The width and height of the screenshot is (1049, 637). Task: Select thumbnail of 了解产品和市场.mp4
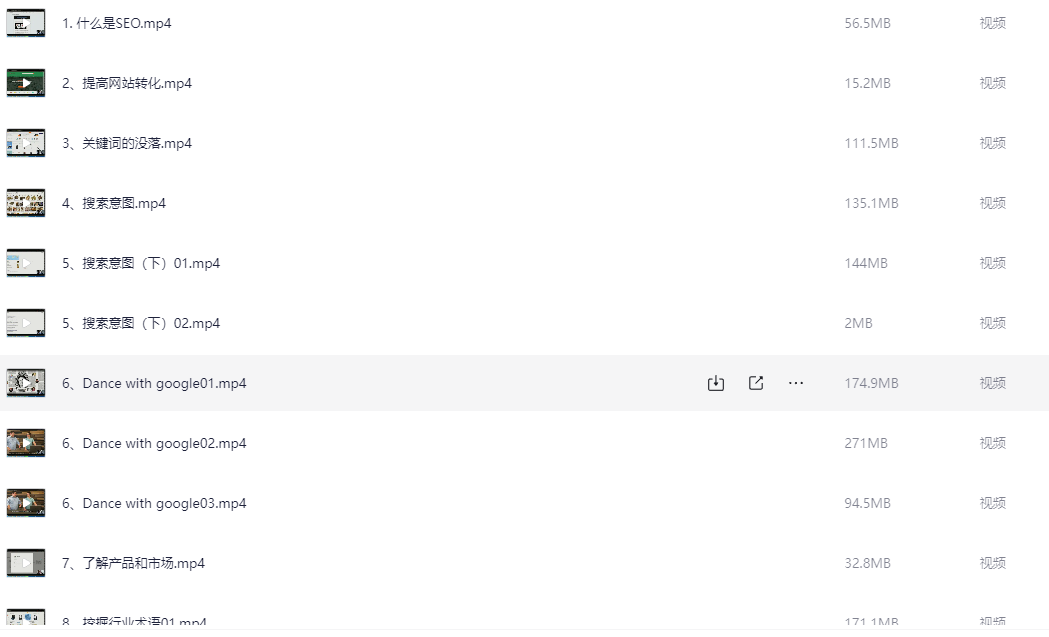click(26, 563)
